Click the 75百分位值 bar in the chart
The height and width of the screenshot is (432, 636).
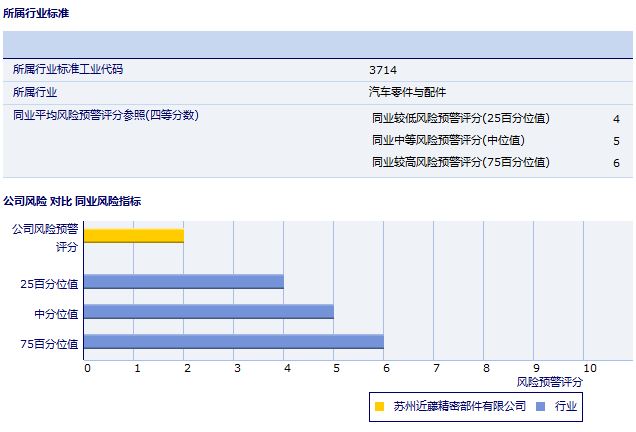click(x=233, y=342)
